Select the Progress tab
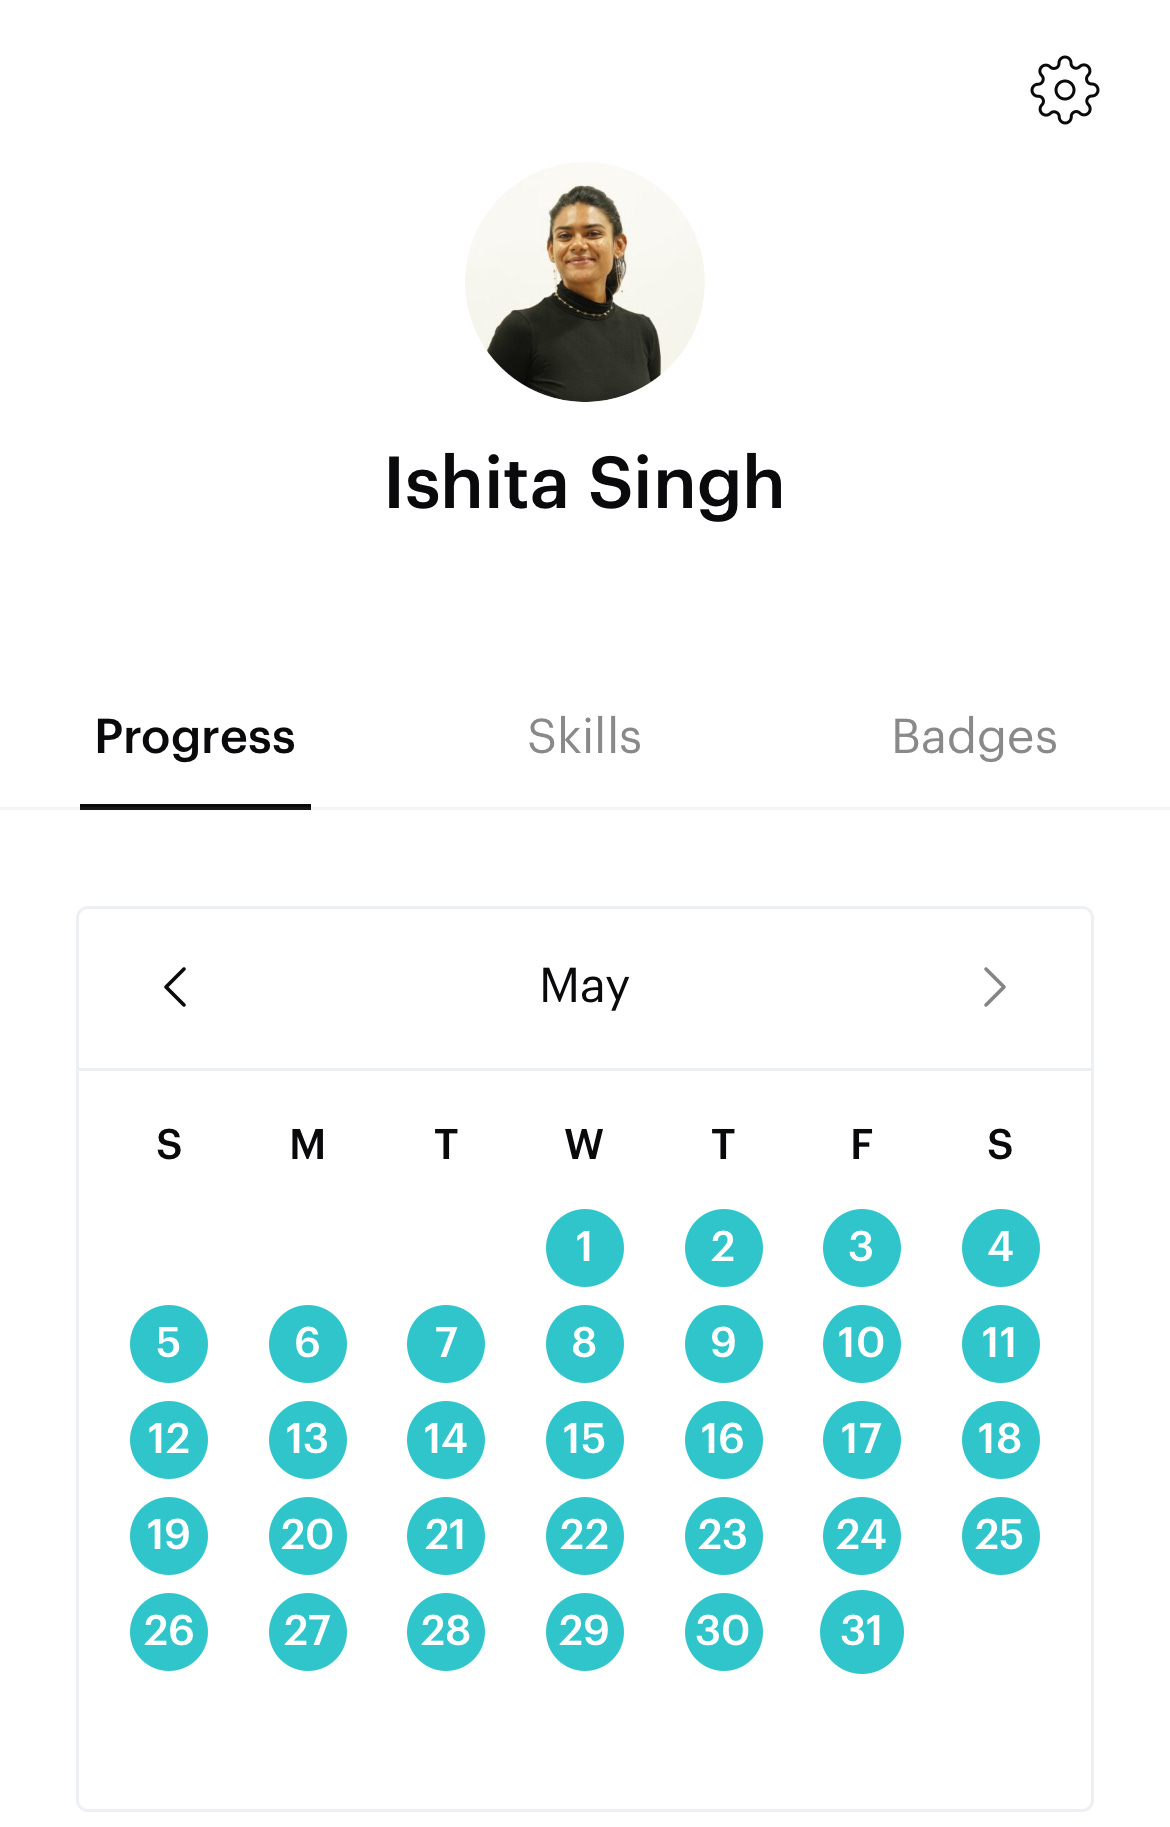Viewport: 1170px width, 1827px height. [196, 736]
